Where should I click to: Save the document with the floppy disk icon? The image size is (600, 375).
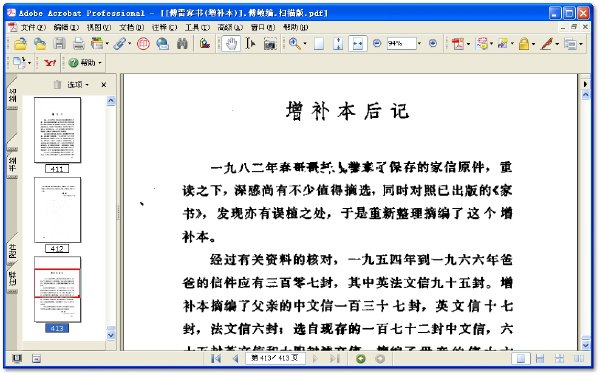[x=59, y=44]
